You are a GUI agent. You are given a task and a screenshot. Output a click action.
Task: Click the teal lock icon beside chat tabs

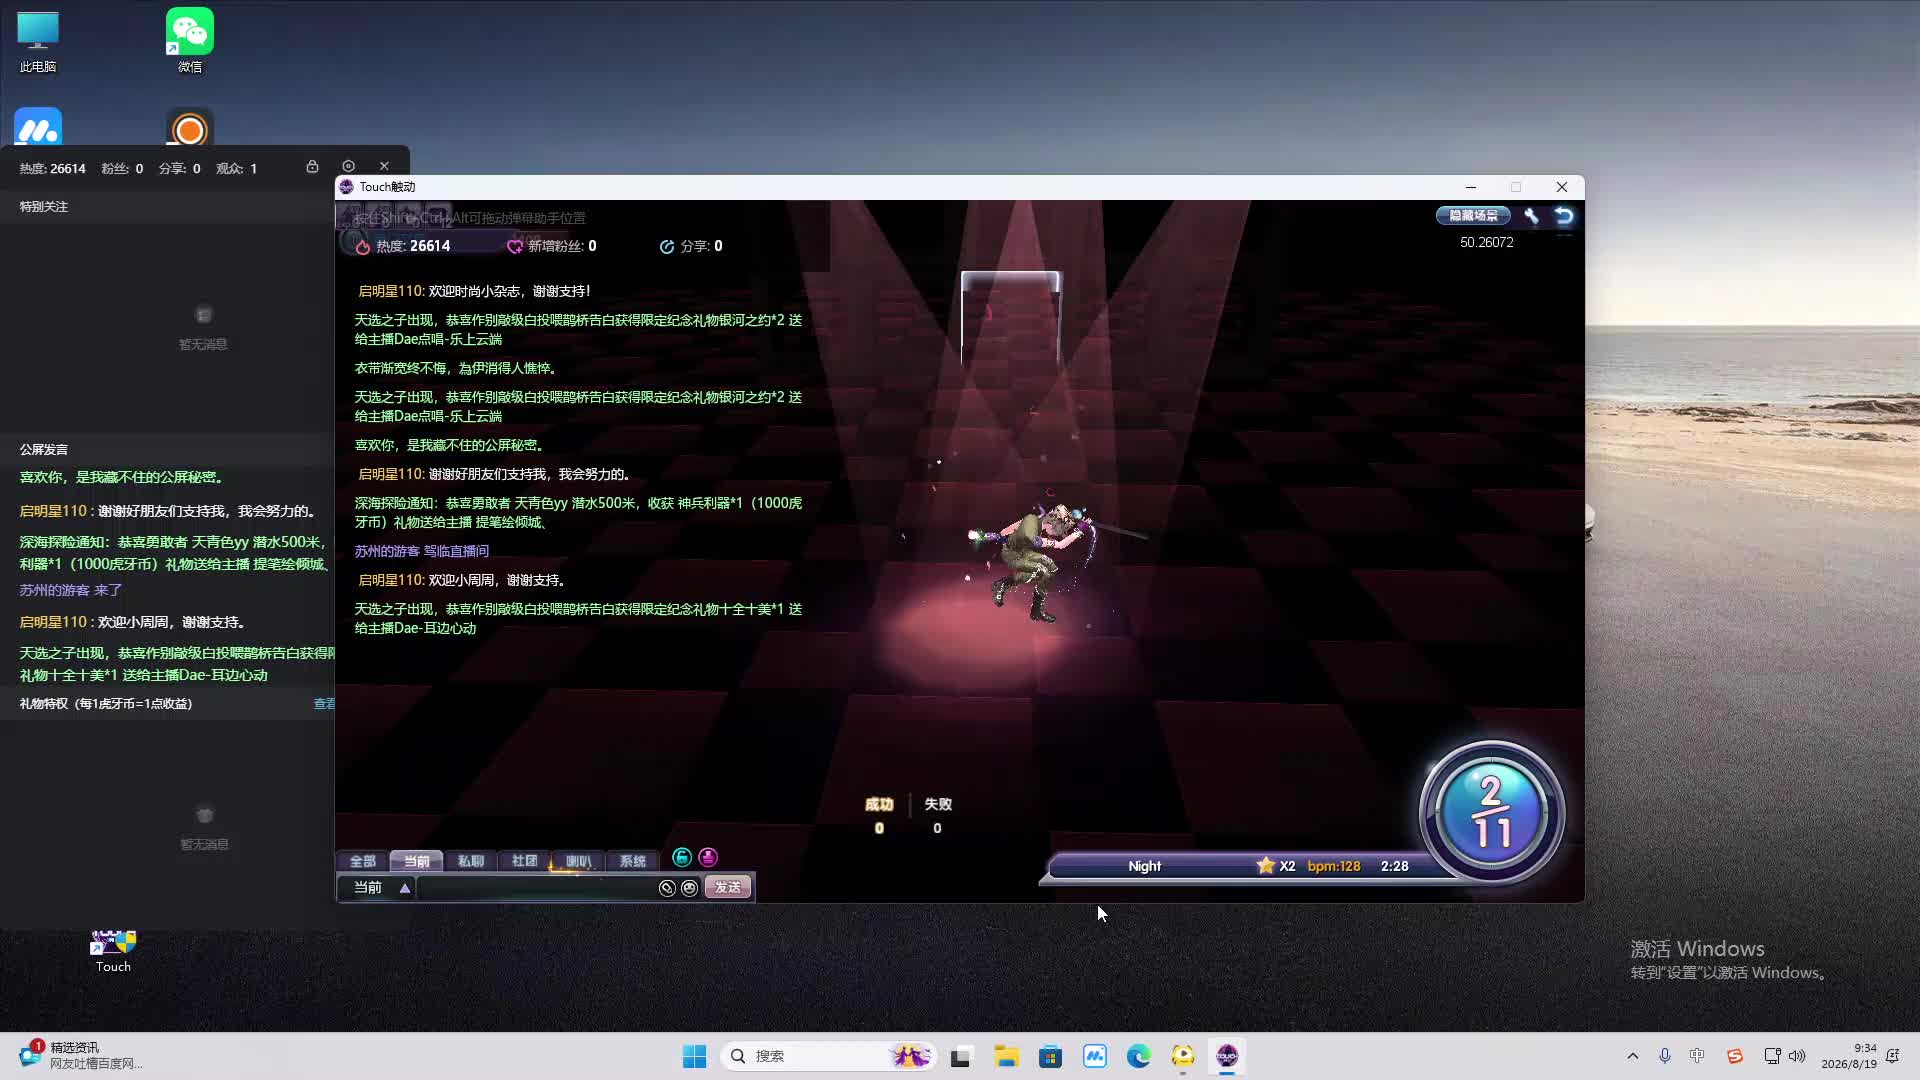[682, 857]
